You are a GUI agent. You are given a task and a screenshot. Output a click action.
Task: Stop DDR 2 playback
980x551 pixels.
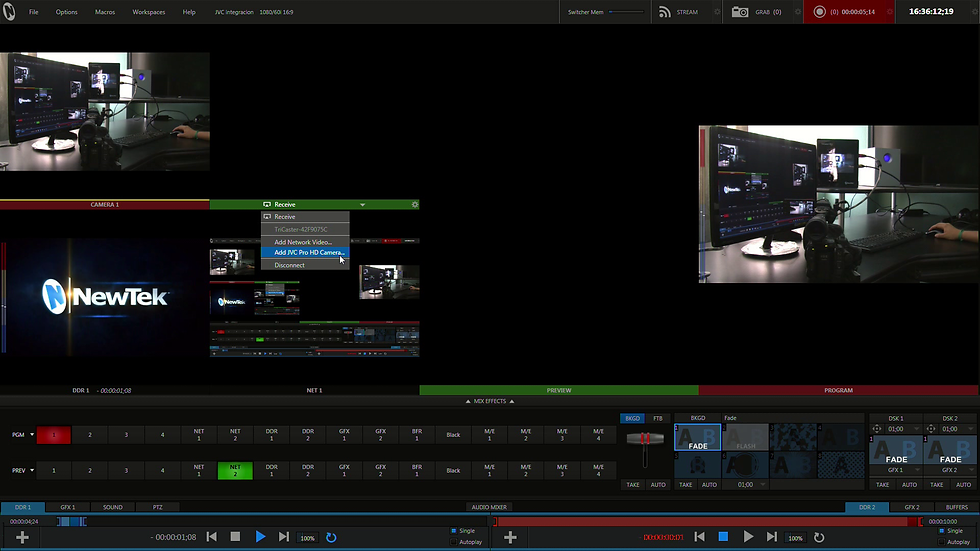coord(723,537)
